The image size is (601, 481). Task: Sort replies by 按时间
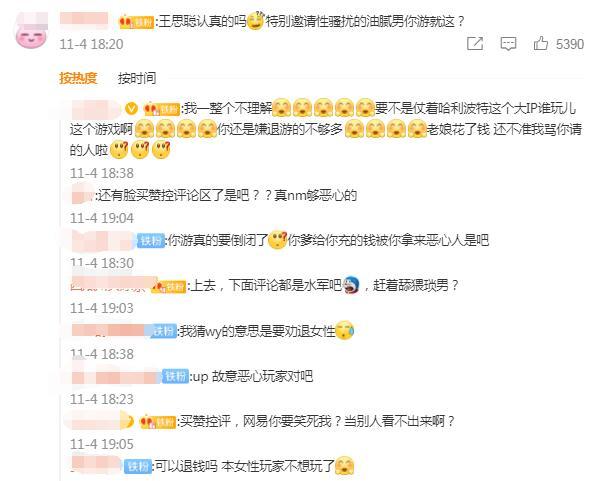137,78
